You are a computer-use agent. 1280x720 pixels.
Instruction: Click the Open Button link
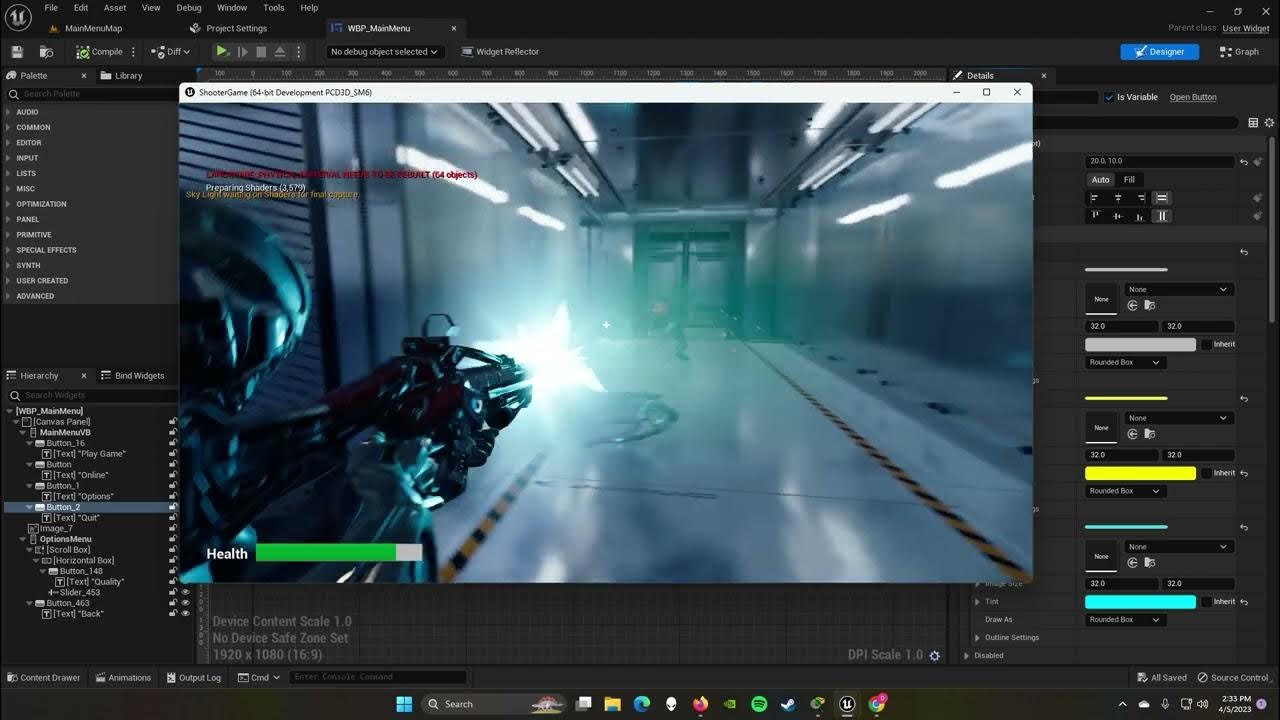(1193, 97)
